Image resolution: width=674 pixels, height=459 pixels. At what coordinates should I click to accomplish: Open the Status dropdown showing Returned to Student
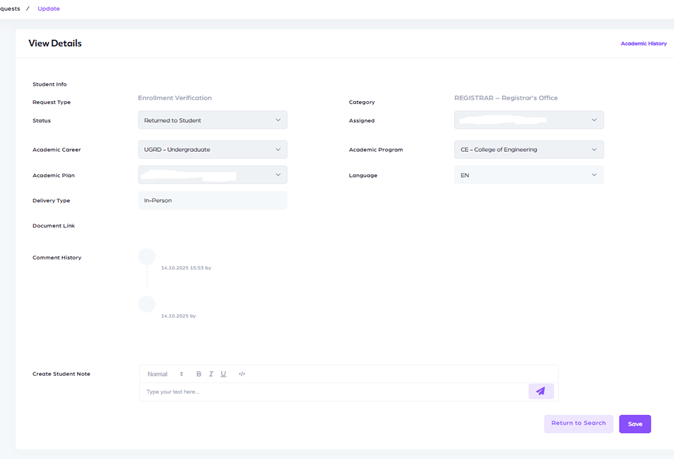[x=212, y=120]
